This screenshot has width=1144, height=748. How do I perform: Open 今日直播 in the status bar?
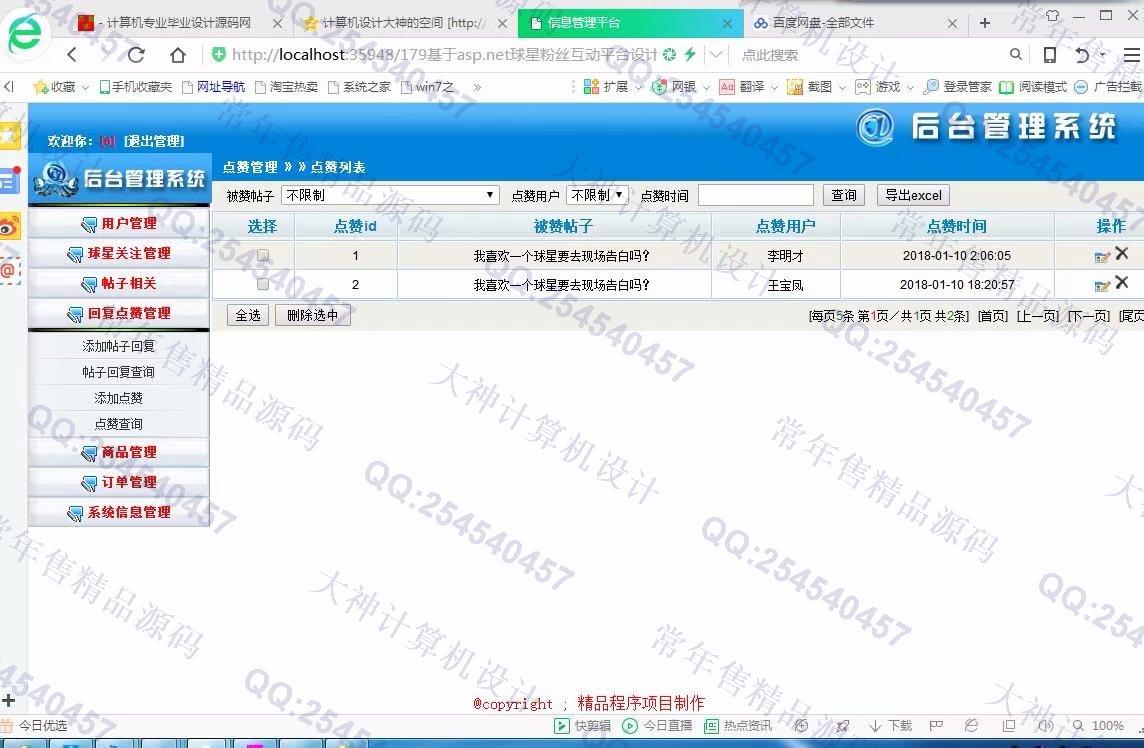657,725
